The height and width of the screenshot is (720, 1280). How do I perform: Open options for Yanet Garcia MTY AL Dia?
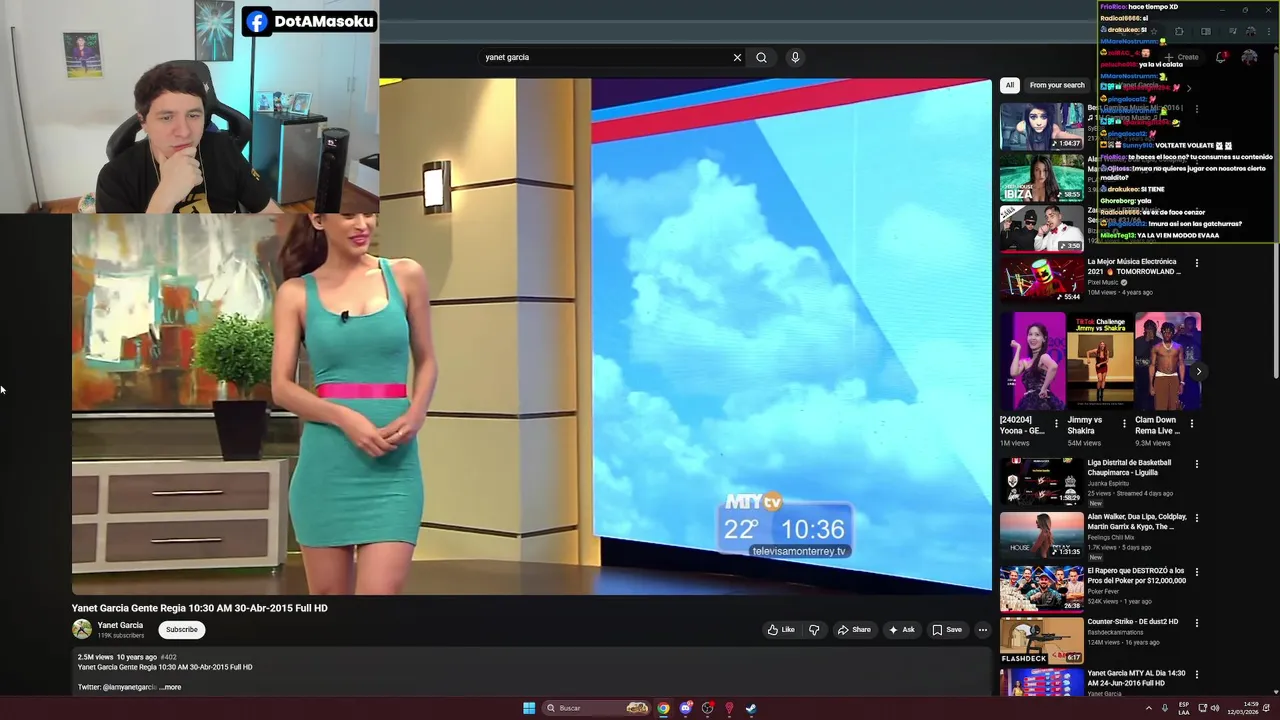[x=1197, y=674]
